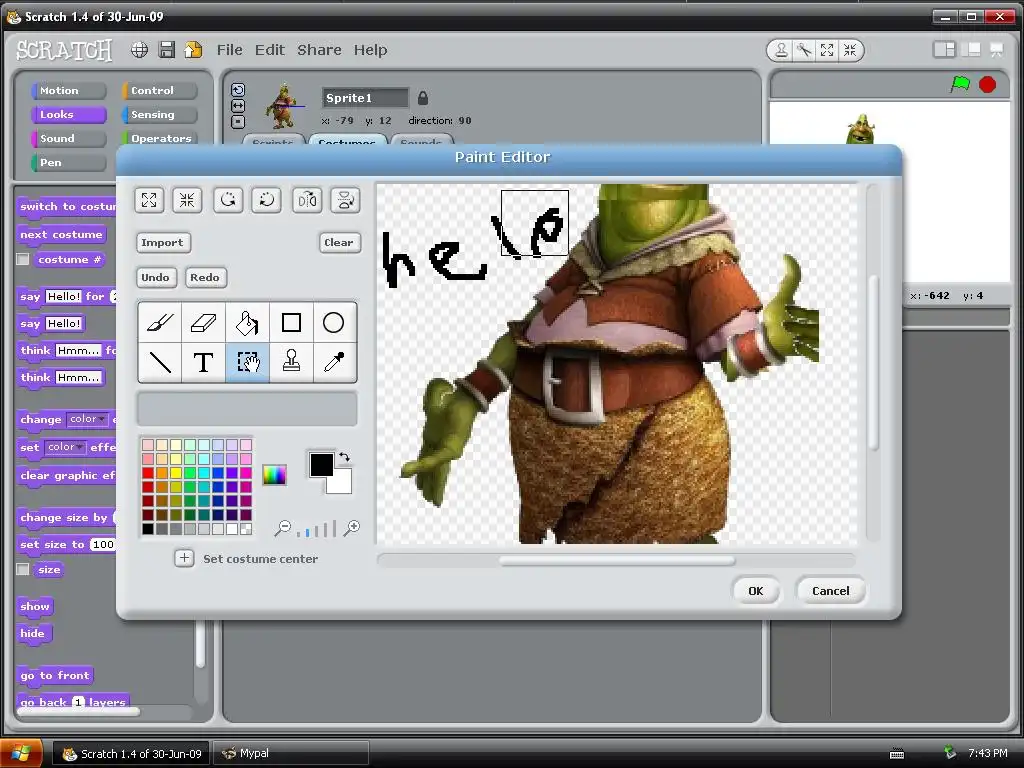Open the Edit menu
Viewport: 1024px width, 768px height.
[x=270, y=50]
